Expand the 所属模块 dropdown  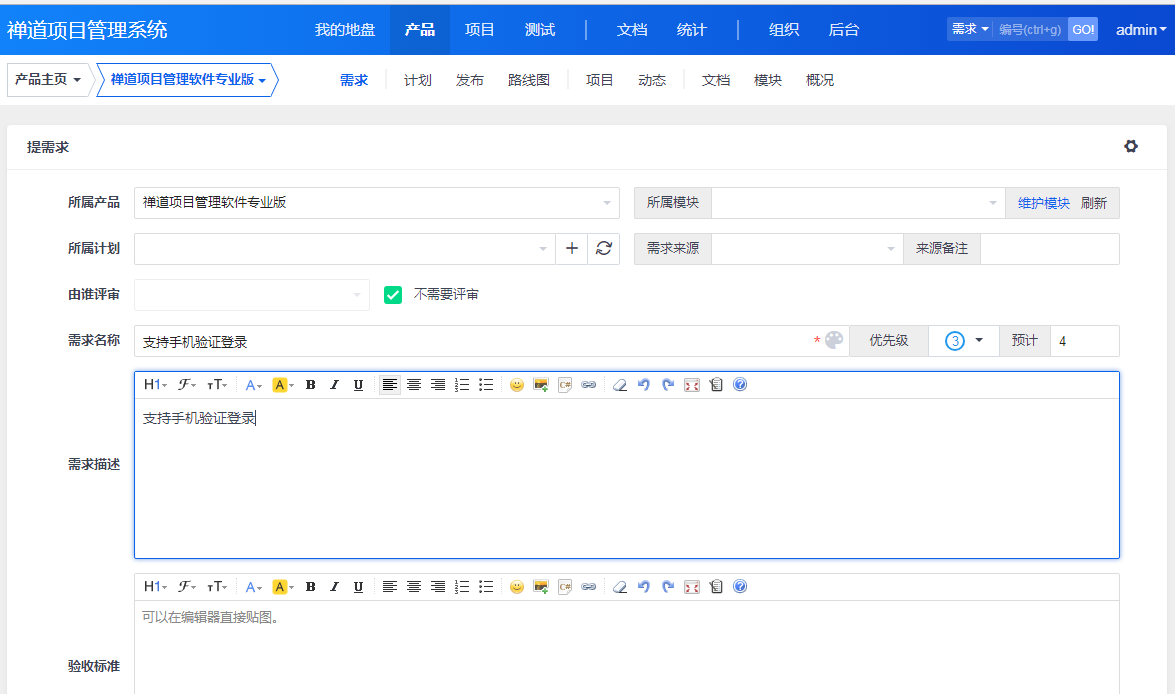[857, 203]
